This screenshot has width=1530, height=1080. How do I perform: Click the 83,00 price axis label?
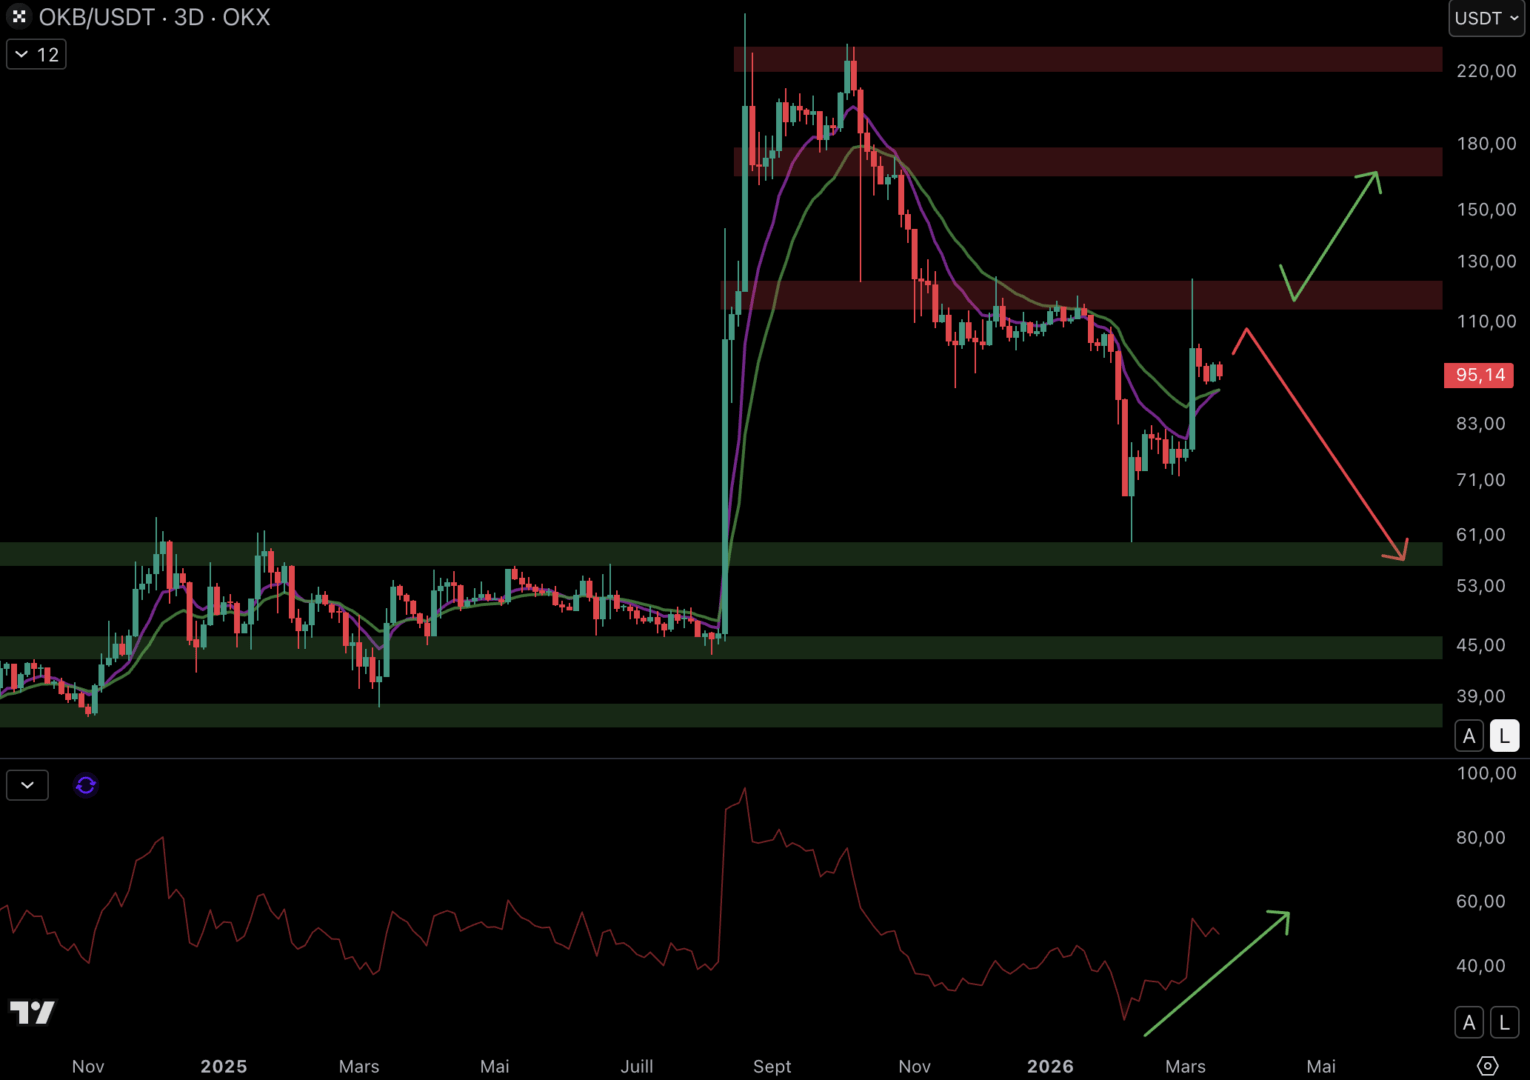pos(1481,424)
